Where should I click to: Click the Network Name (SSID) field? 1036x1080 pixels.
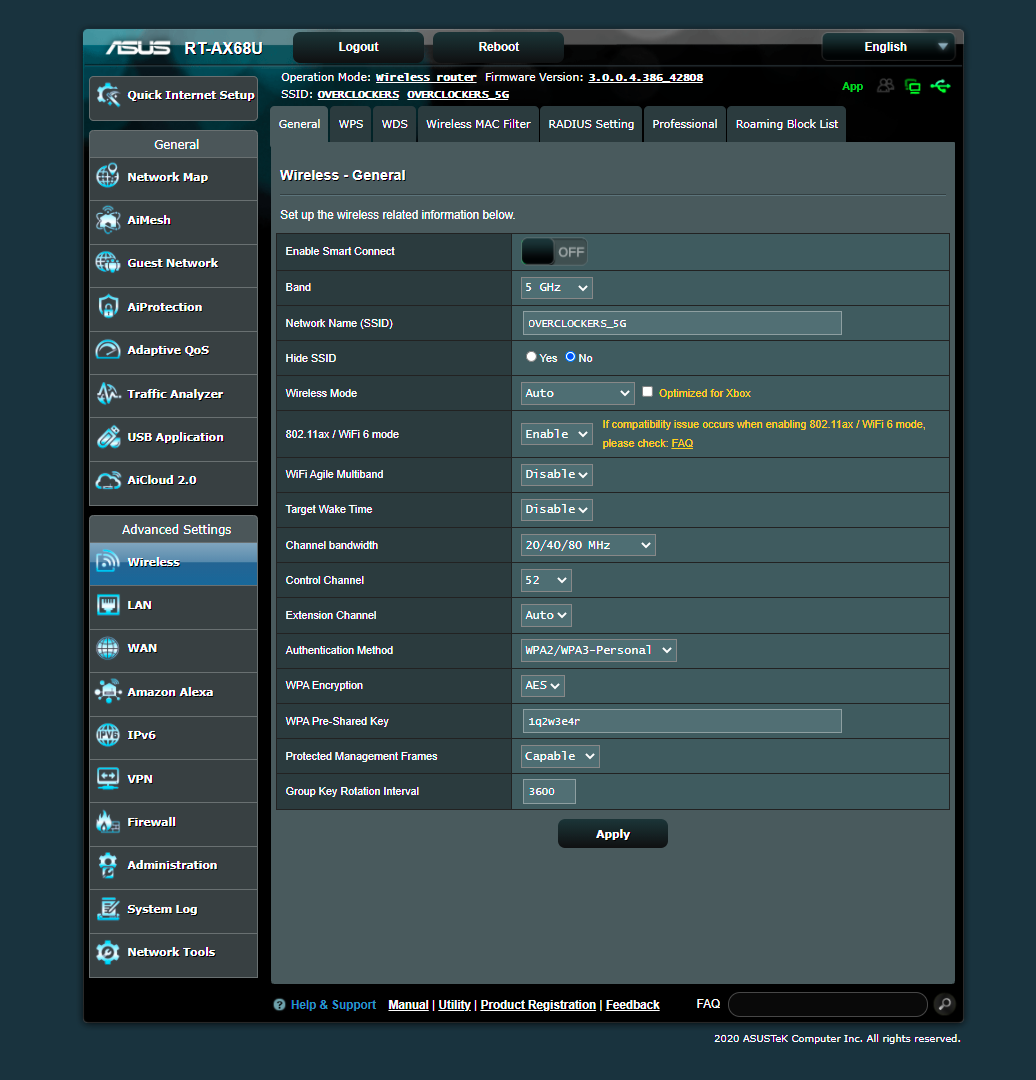point(682,323)
